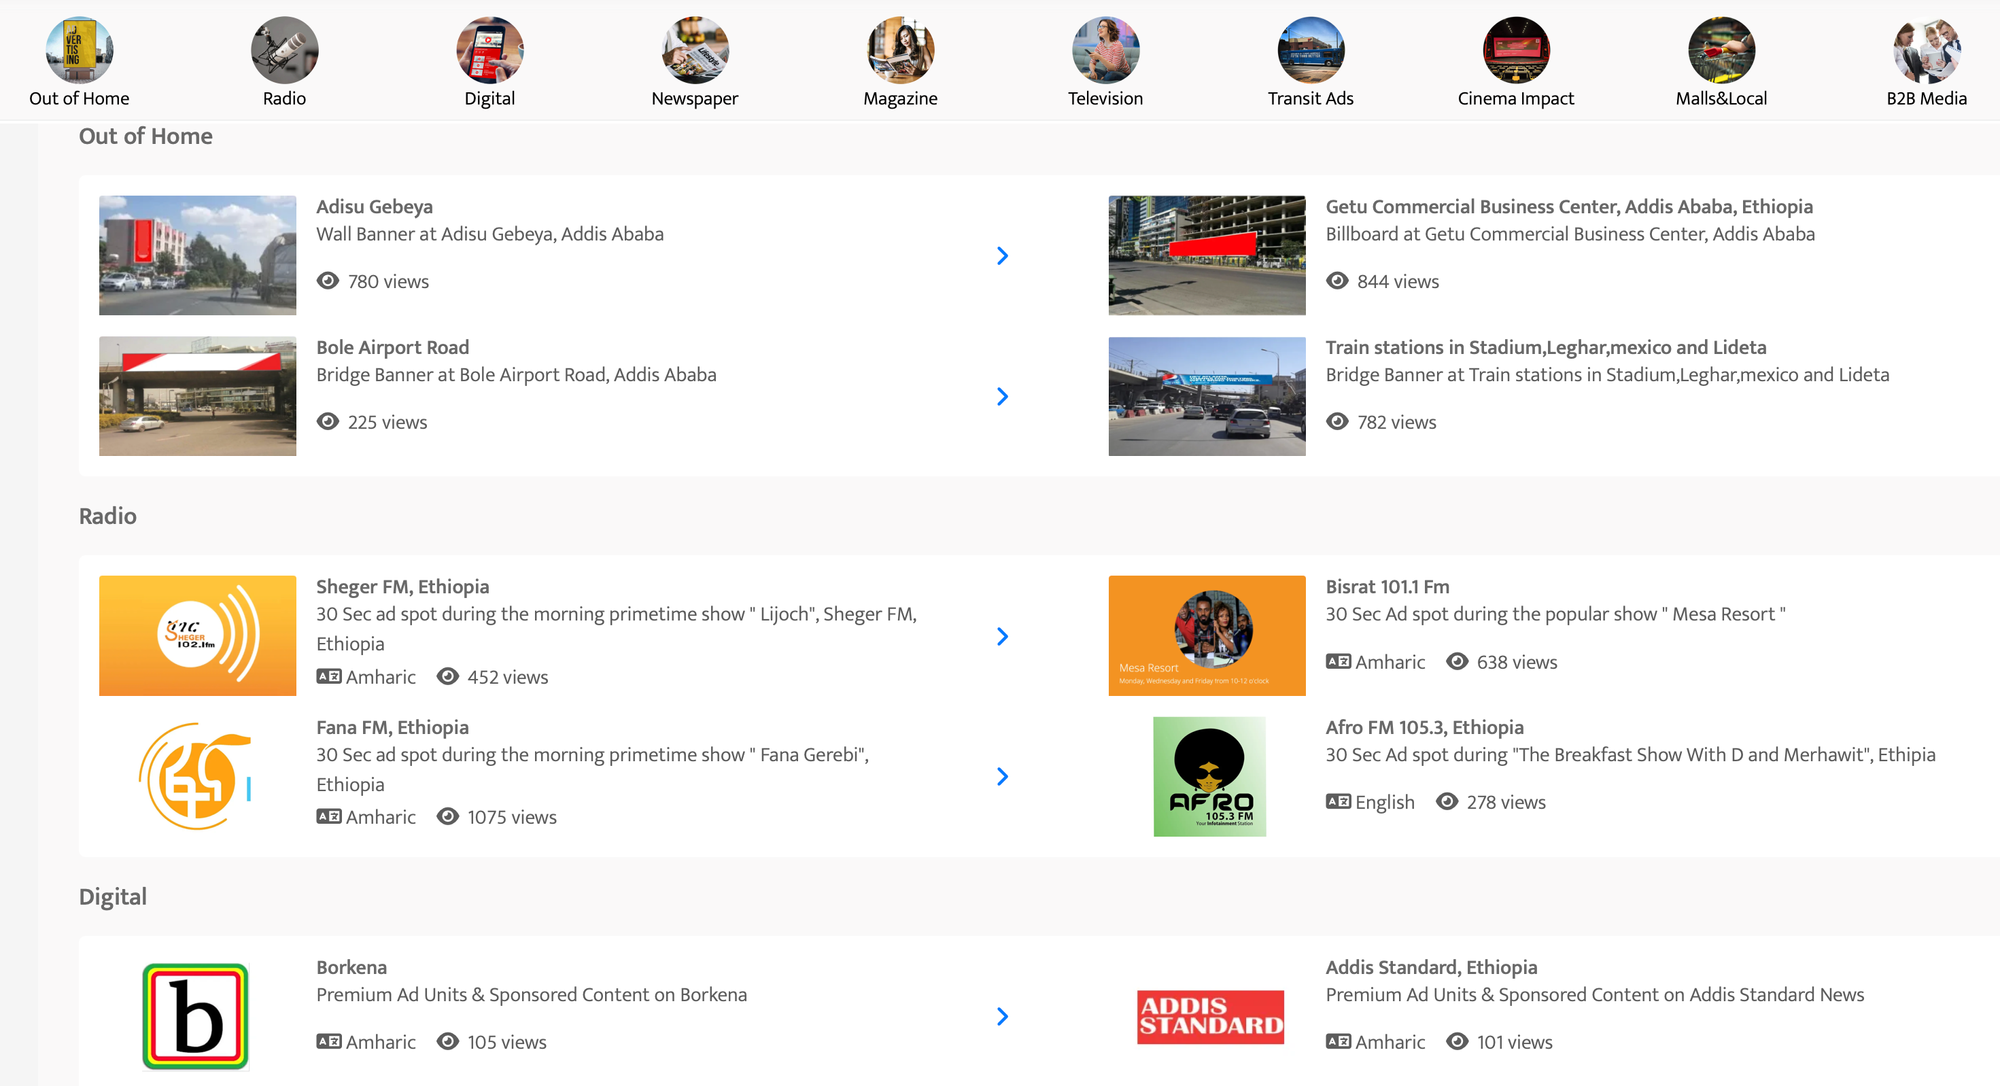Click the language icon on Borkena row

[329, 1042]
